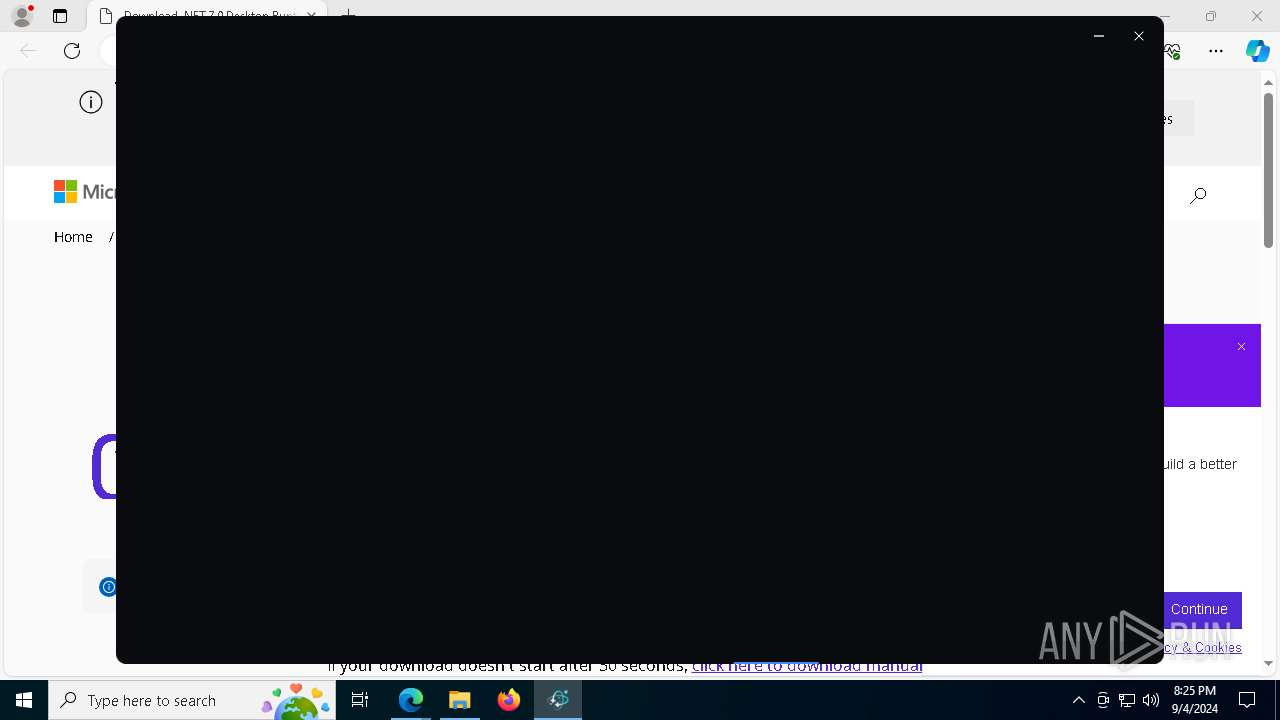The width and height of the screenshot is (1280, 720).
Task: Click the Edge page vertical scrollbar thumb
Action: point(1268,170)
